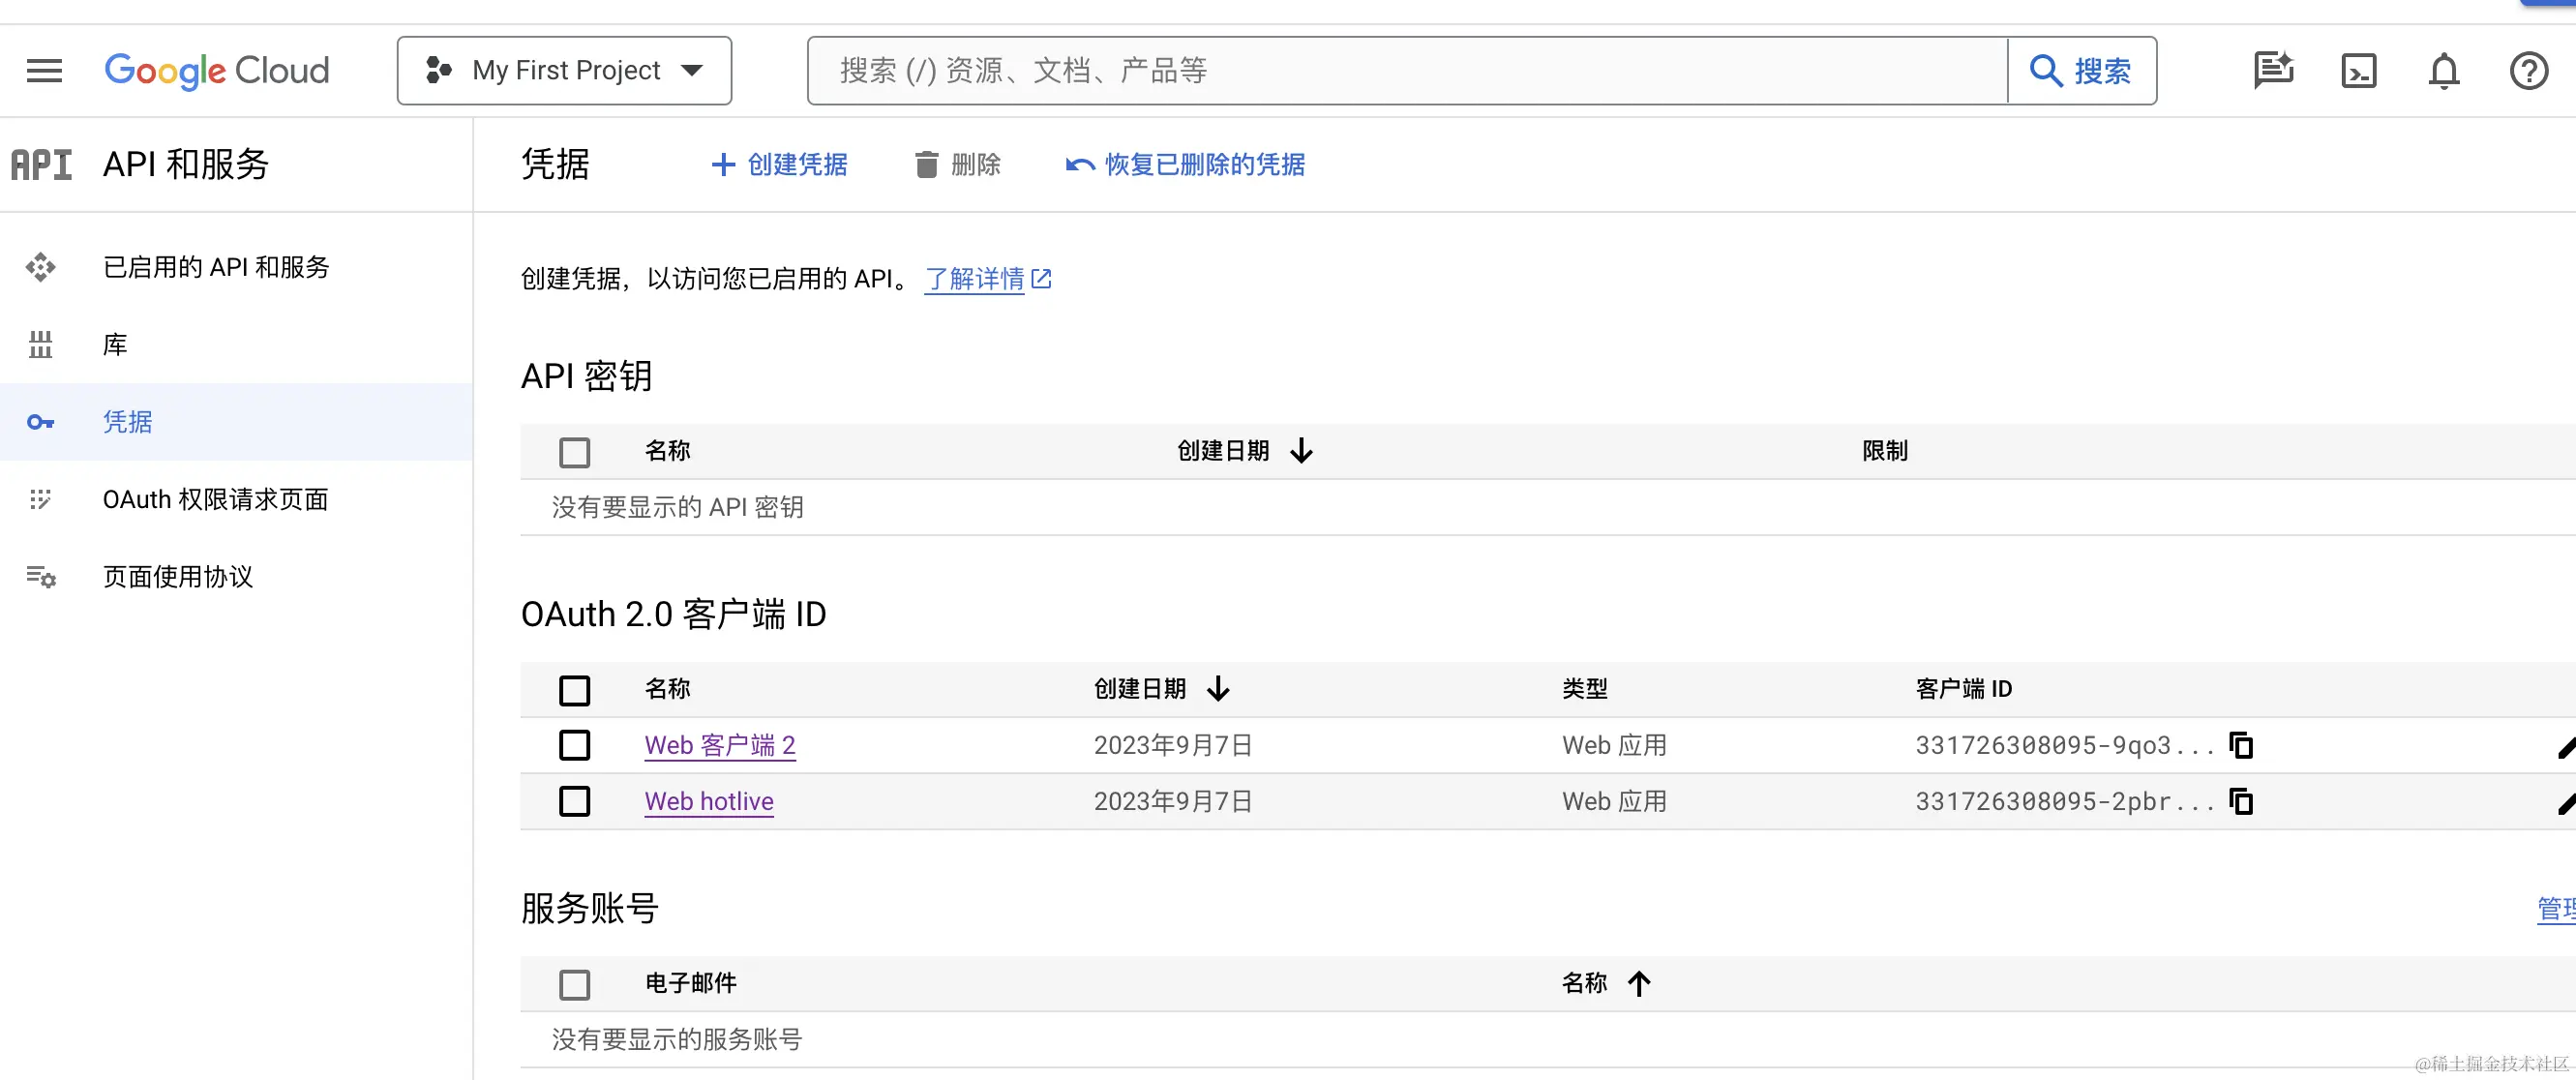
Task: Edit the Web hotlive client pencil icon
Action: (x=2566, y=803)
